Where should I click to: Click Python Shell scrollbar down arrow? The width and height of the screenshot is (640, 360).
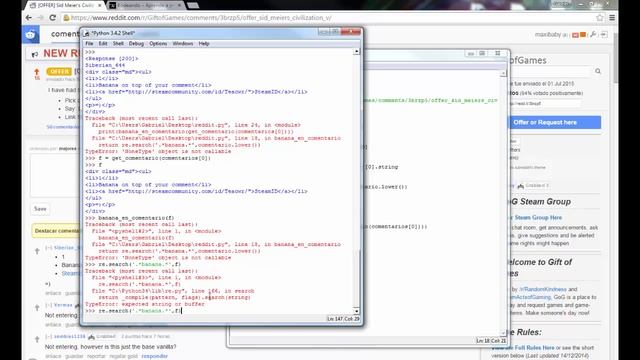coord(356,311)
